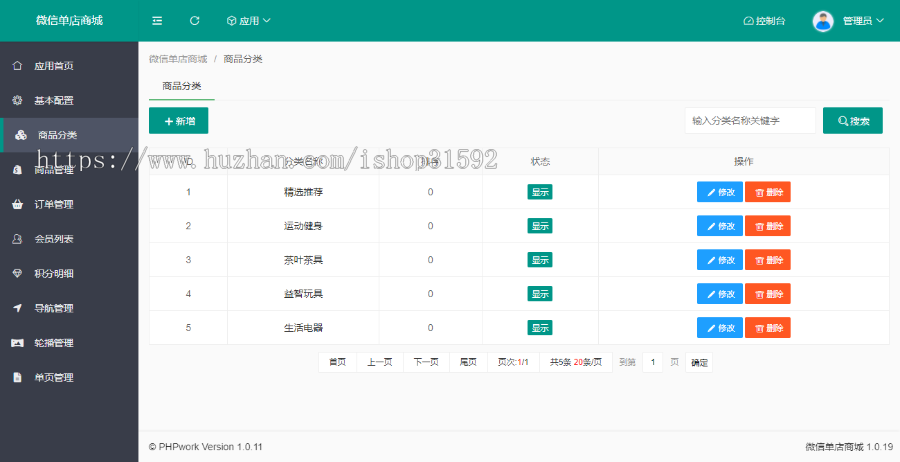Click 修改 button for 运动健身 row
This screenshot has width=900, height=462.
[x=719, y=226]
